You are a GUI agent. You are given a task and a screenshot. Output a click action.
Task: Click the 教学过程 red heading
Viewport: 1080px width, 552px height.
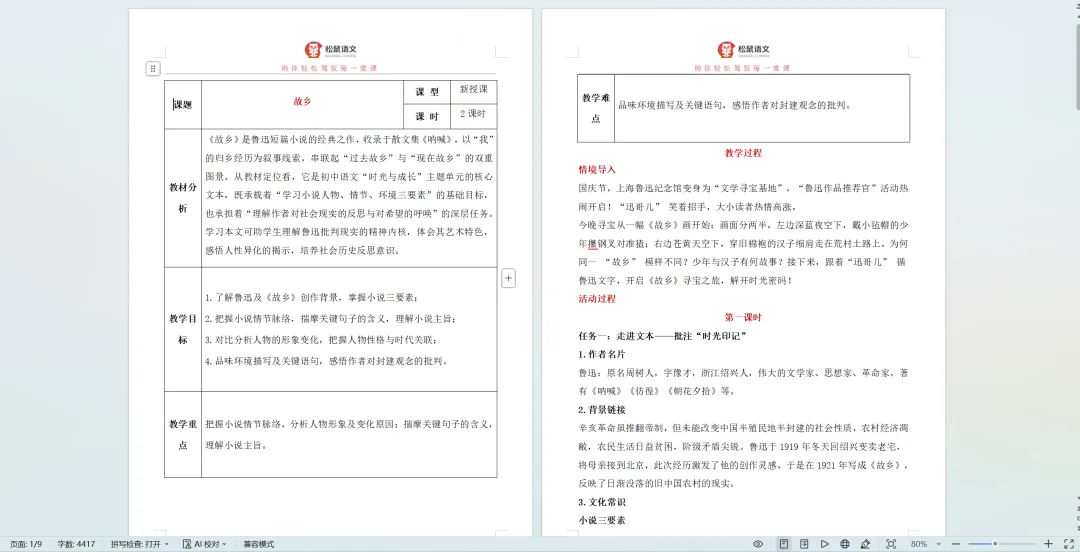tap(743, 153)
